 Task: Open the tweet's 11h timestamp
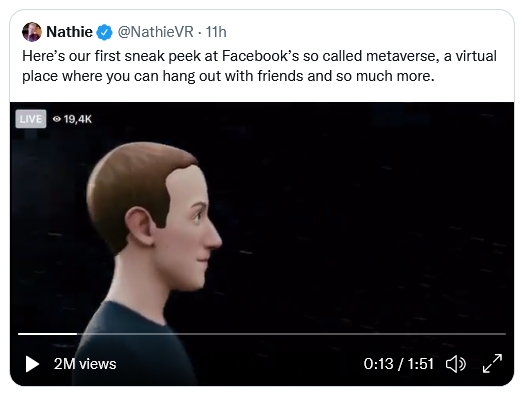216,32
